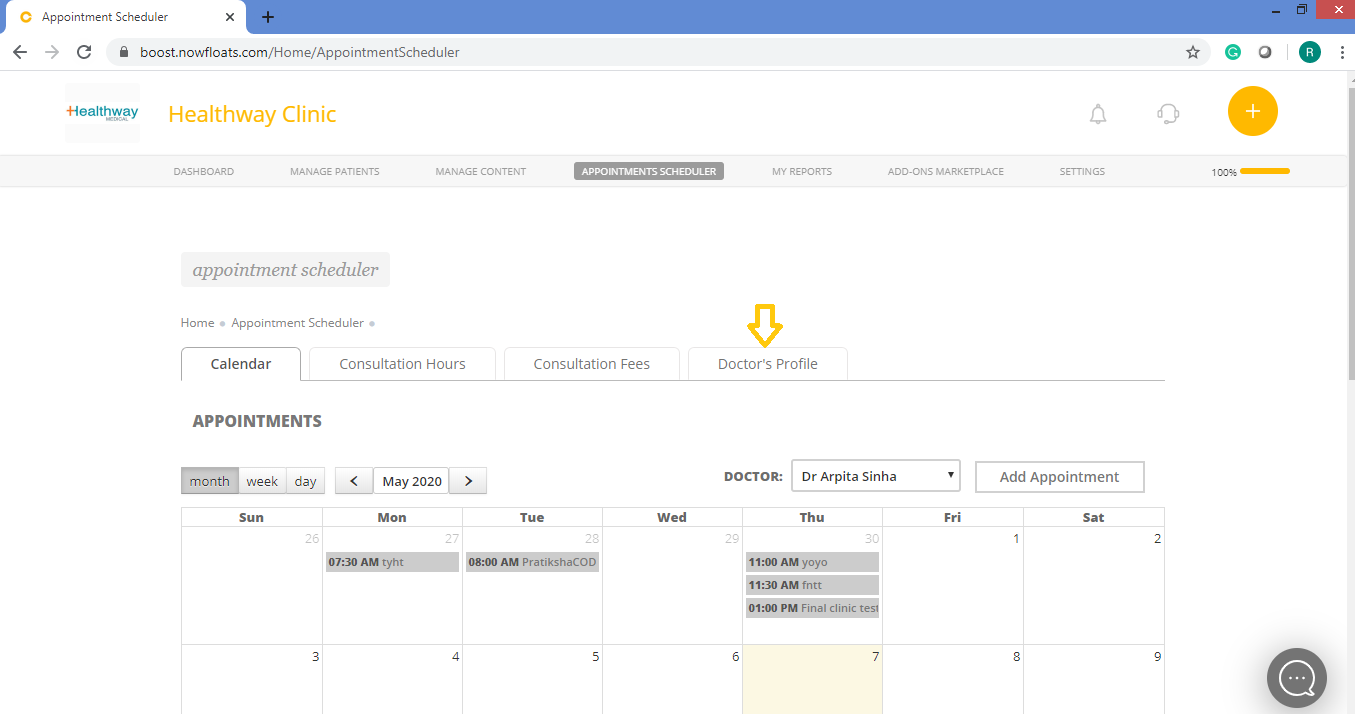This screenshot has height=714, width=1355.
Task: Select day calendar view
Action: tap(306, 481)
